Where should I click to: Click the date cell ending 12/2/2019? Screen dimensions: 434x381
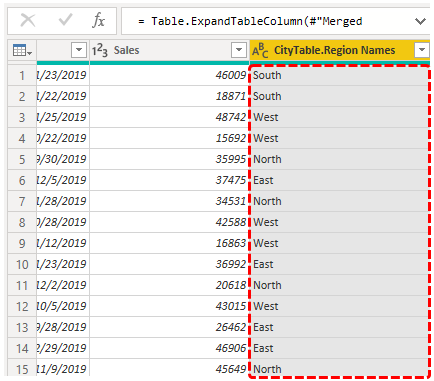tap(63, 285)
